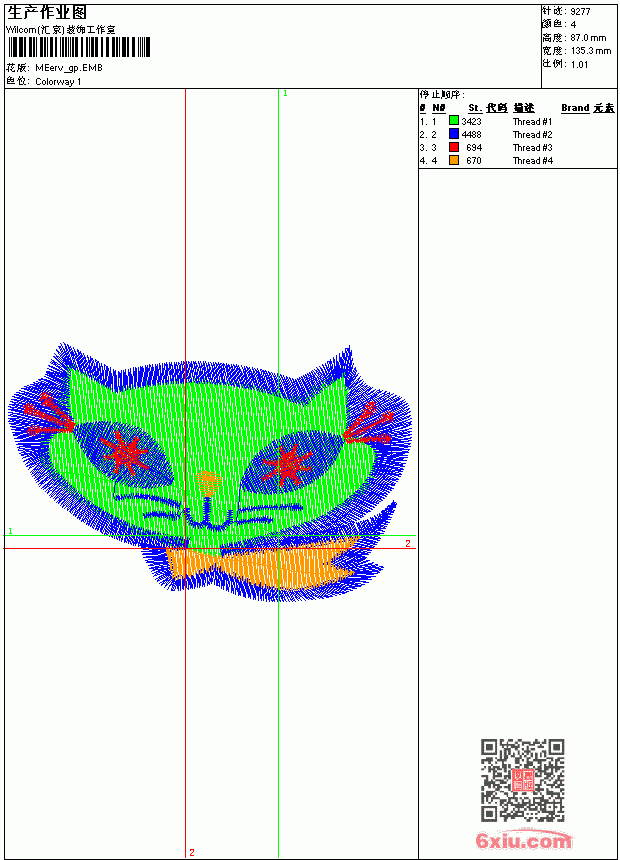This screenshot has height=860, width=620.
Task: Select the Thread #4 description text
Action: pos(532,161)
